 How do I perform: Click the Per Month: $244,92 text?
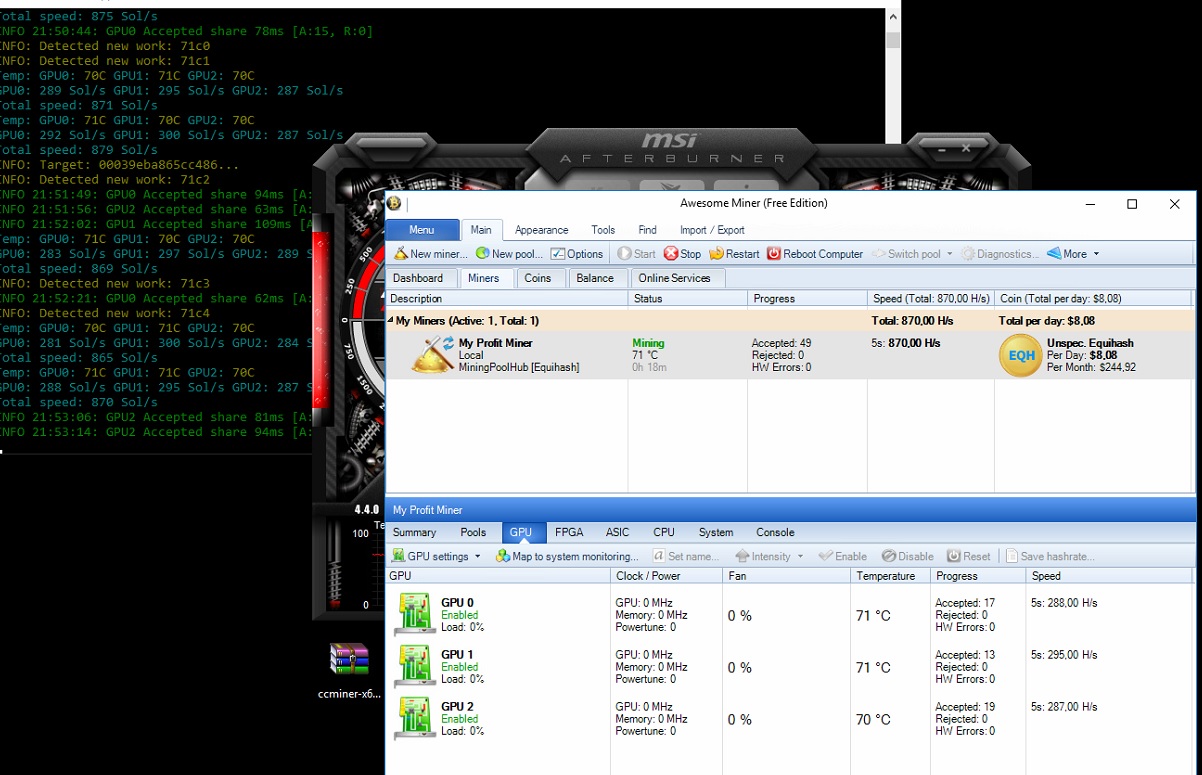click(x=1091, y=367)
